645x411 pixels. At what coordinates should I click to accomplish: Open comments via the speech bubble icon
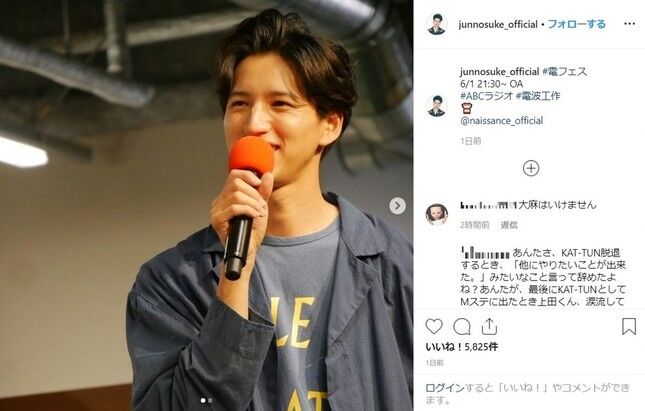[462, 327]
